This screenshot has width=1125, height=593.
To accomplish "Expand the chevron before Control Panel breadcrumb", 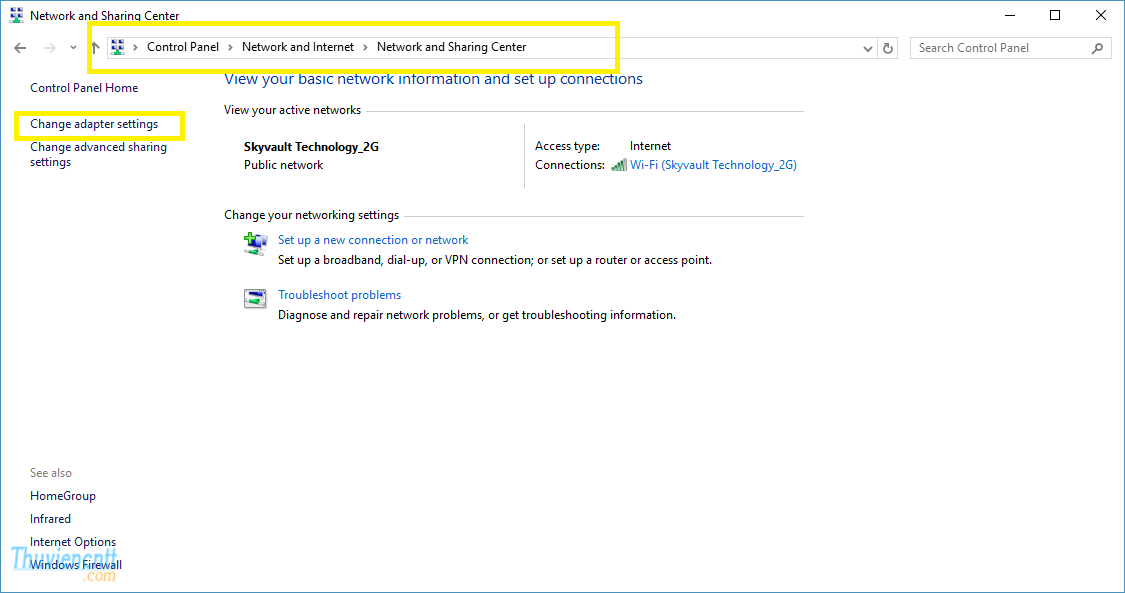I will pos(135,47).
